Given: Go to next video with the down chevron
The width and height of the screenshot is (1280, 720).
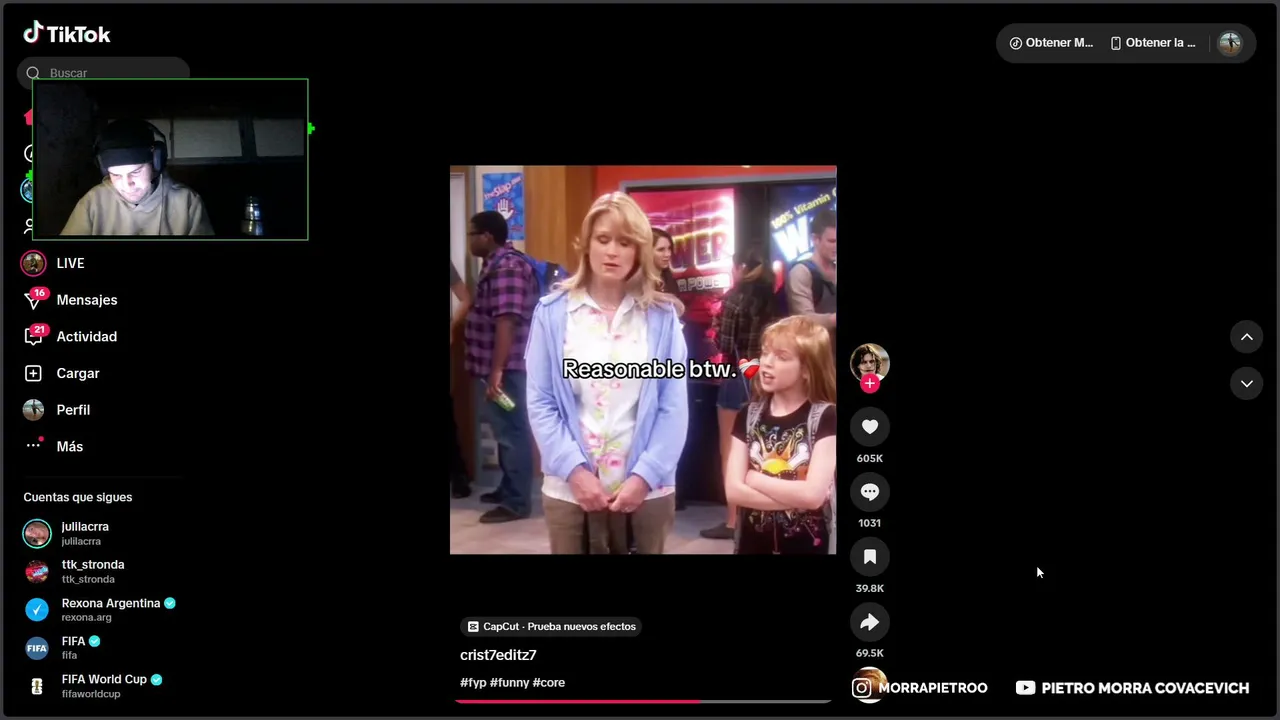Looking at the screenshot, I should [1247, 383].
